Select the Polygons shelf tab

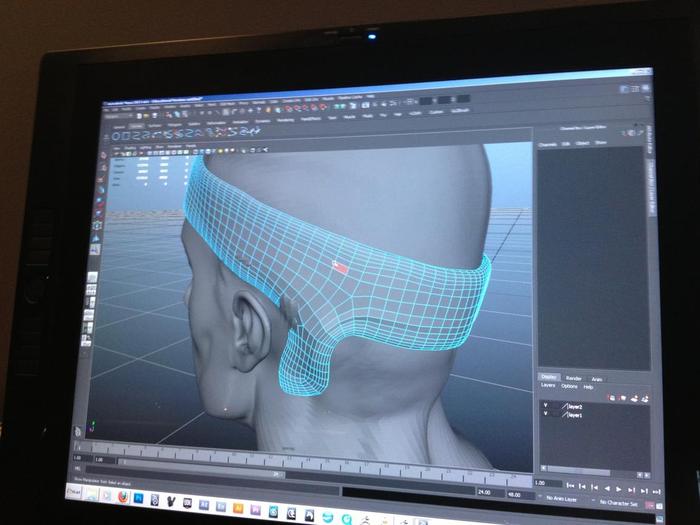[x=175, y=125]
